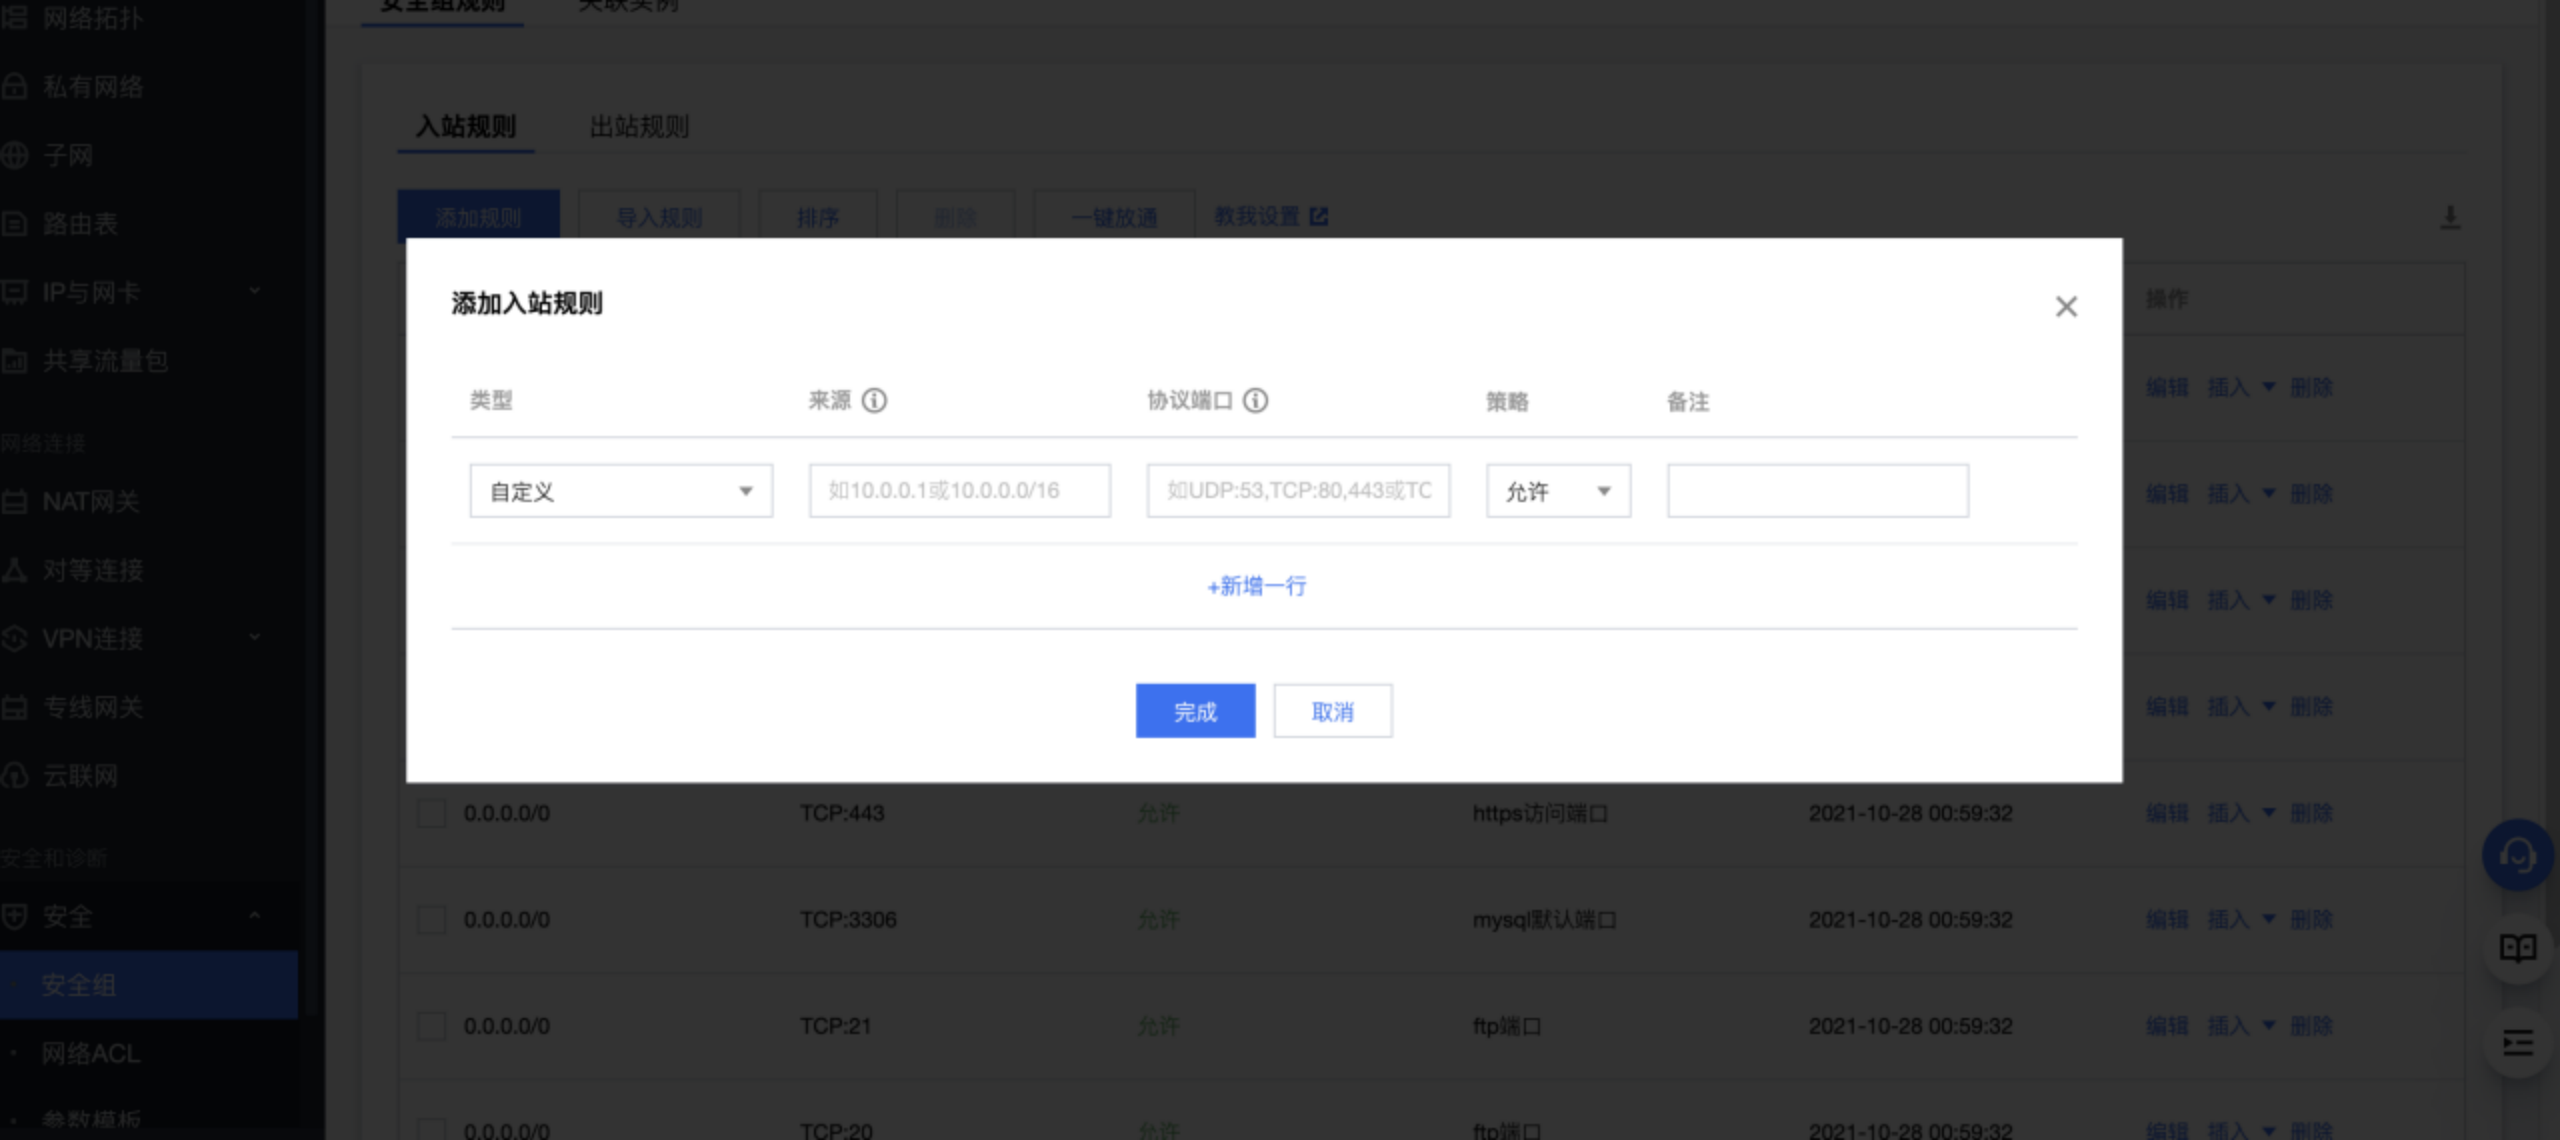Click the 取消 button

click(x=1333, y=711)
